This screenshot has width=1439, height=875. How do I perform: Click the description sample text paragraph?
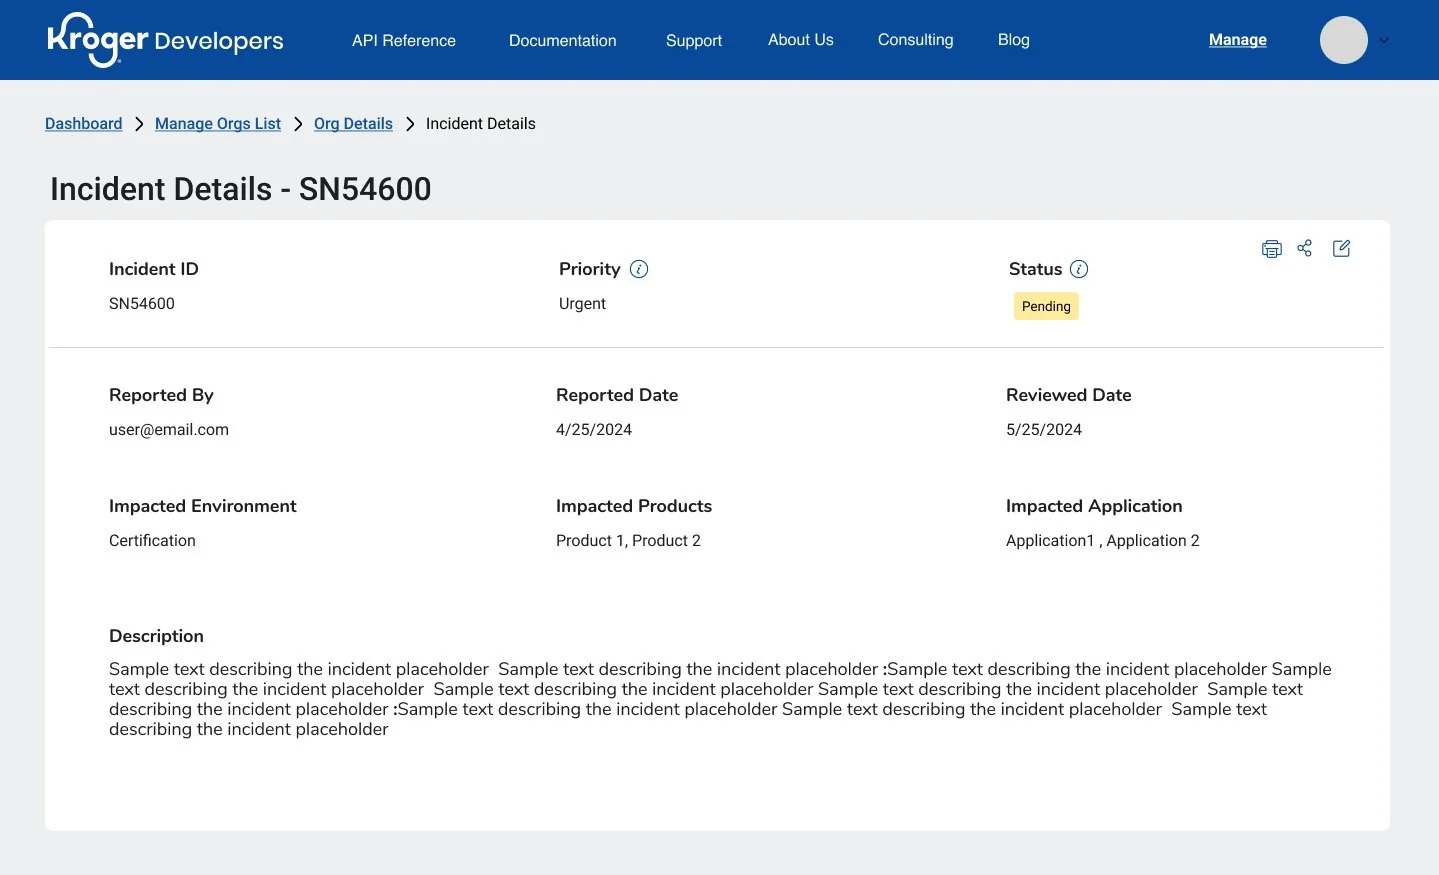tap(720, 699)
